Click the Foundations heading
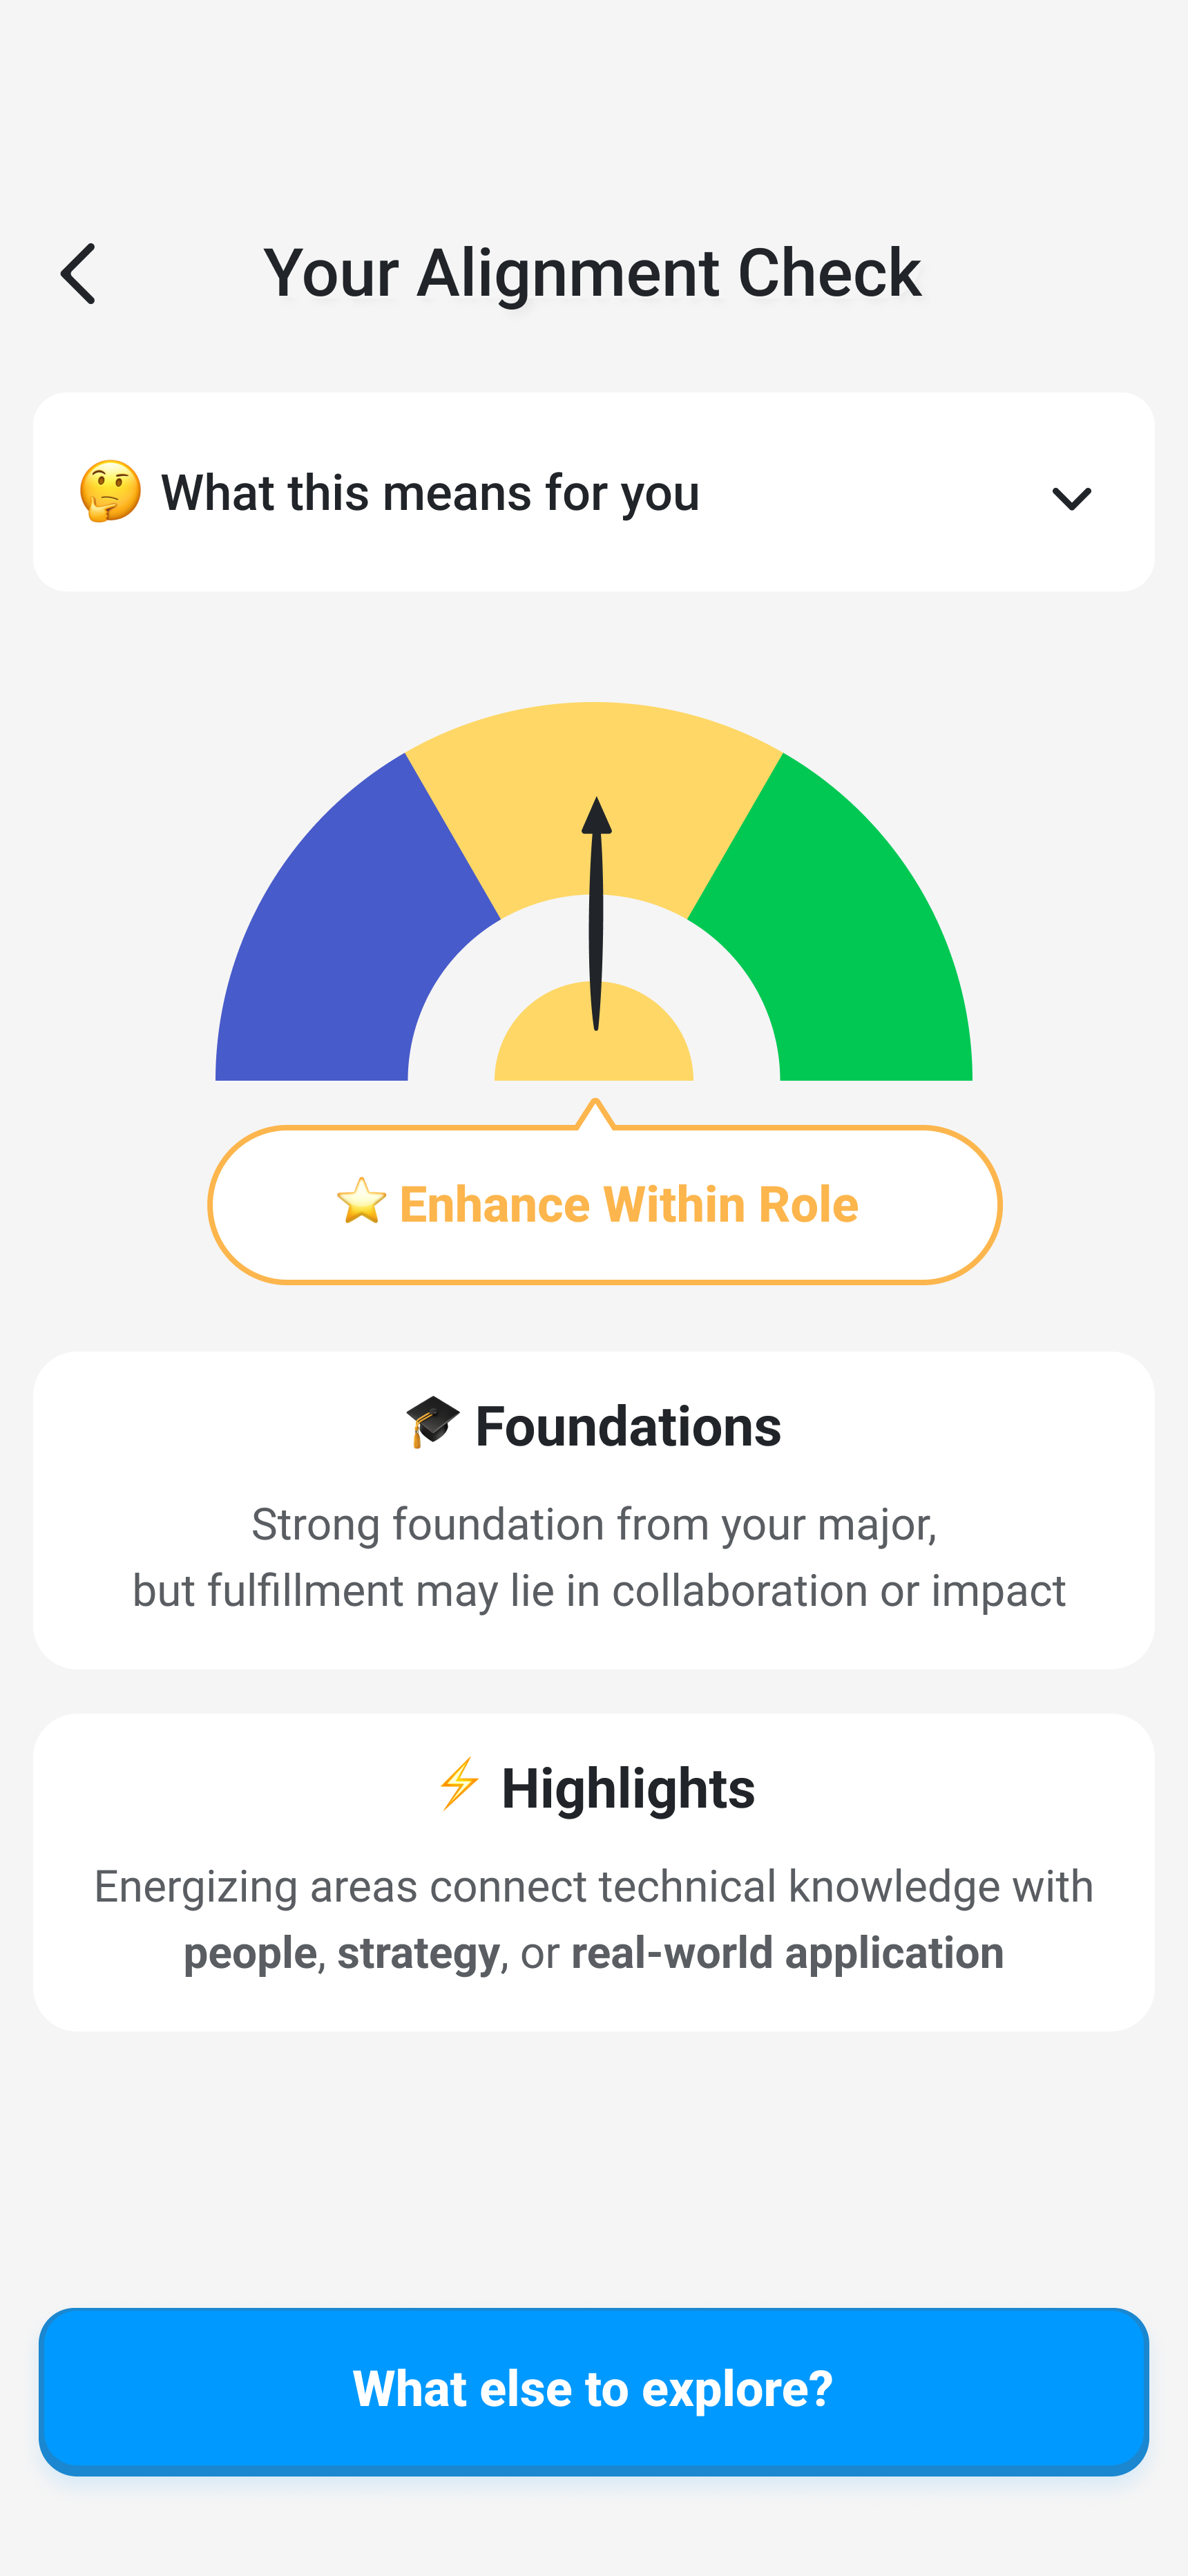The image size is (1188, 2576). tap(628, 1426)
